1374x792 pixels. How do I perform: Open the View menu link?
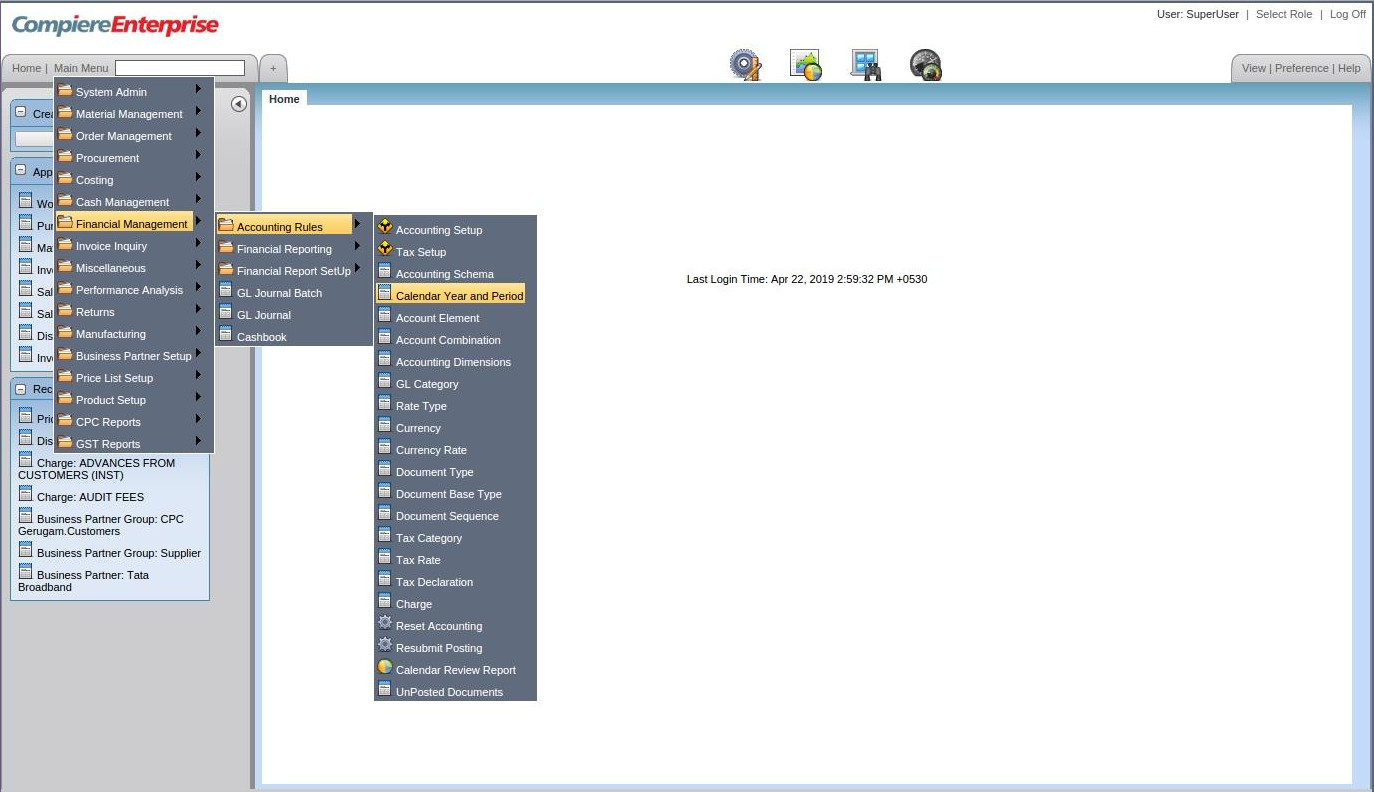(x=1254, y=68)
